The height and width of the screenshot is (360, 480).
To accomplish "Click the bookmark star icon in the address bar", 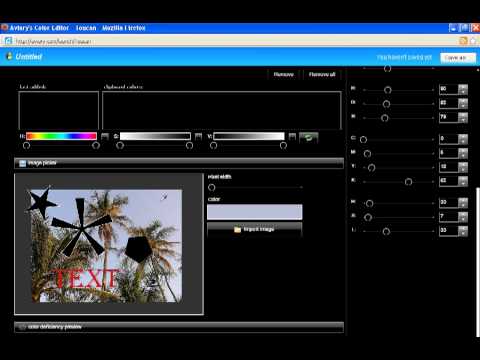I will click(x=473, y=41).
